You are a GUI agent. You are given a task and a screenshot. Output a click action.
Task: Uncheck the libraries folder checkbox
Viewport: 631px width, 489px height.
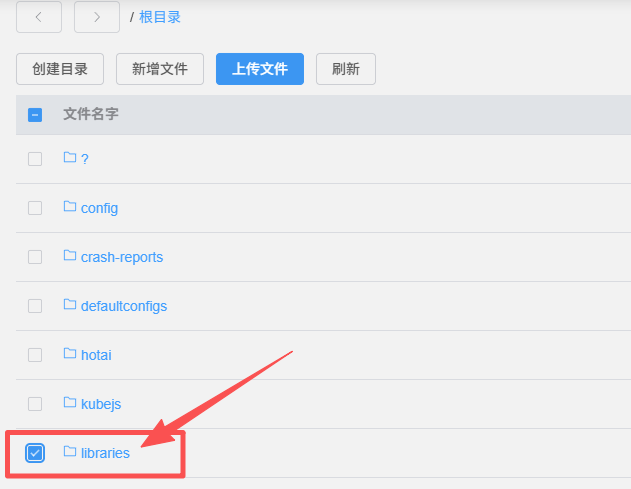[x=35, y=453]
